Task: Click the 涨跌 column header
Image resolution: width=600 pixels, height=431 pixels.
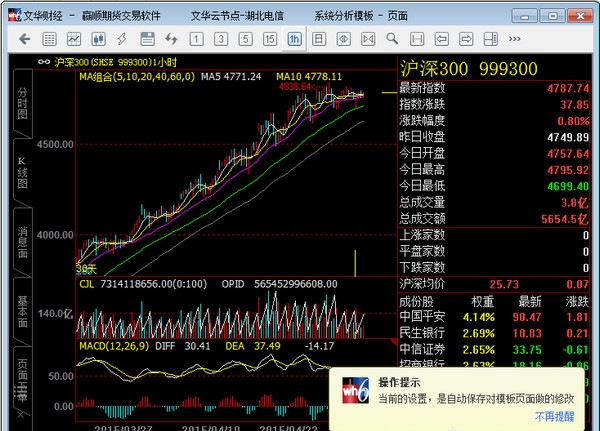Action: [577, 302]
